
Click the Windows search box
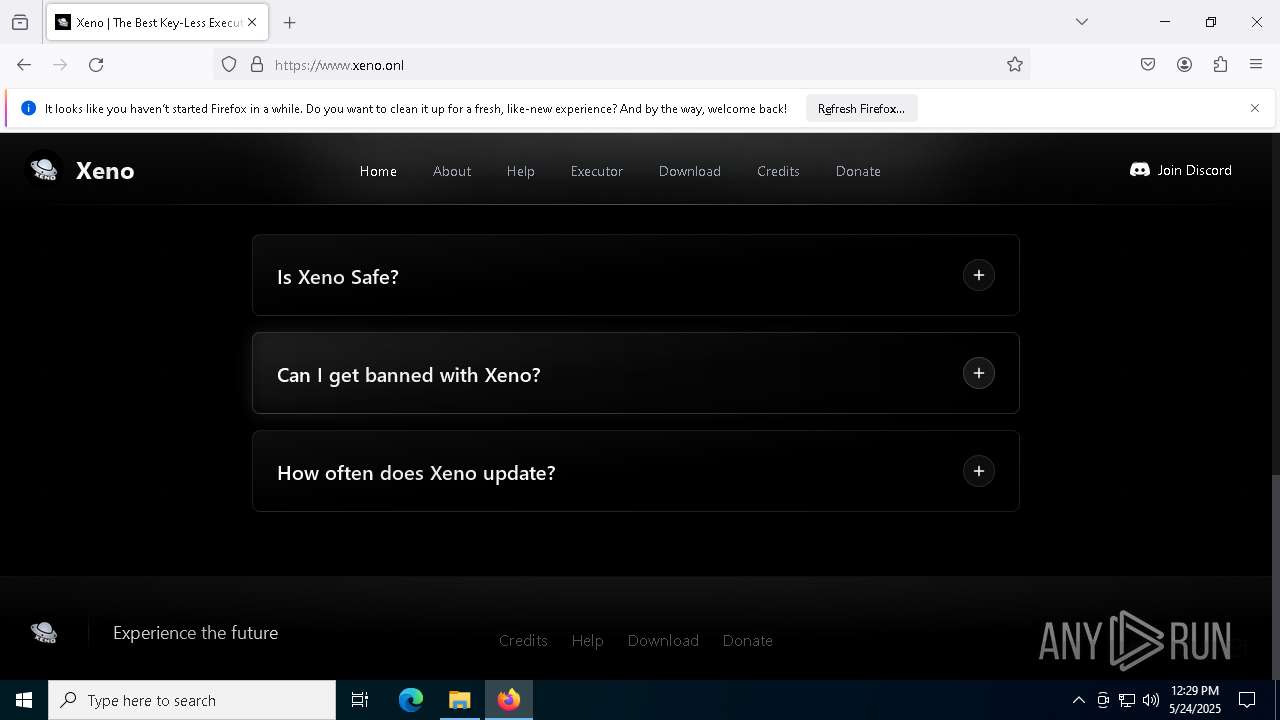(192, 700)
